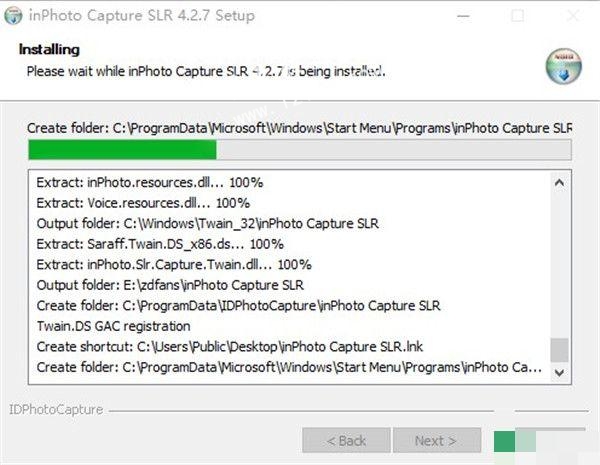Select the Saraff.Twain.DS_x86 extract log line
The image size is (600, 465).
click(x=160, y=244)
